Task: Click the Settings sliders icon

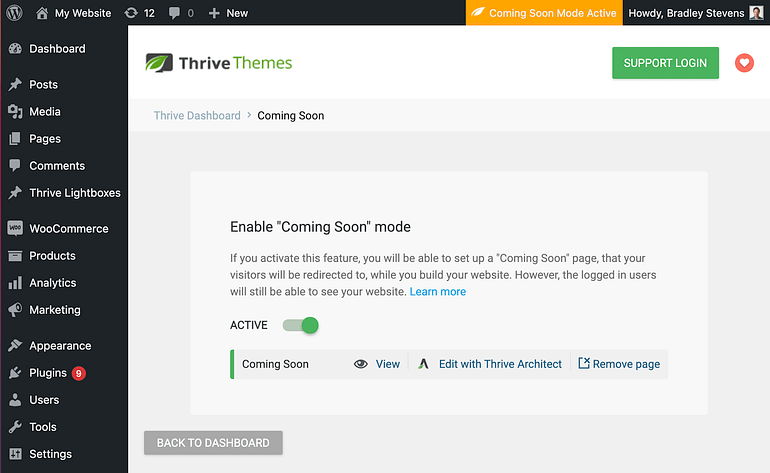Action: tap(15, 454)
